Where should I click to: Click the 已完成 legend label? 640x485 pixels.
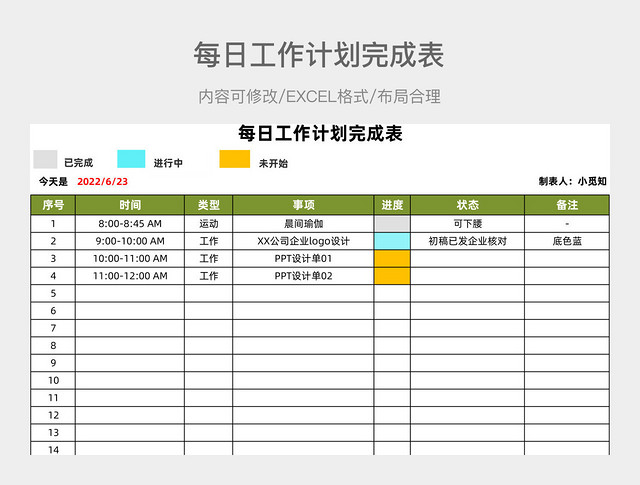pyautogui.click(x=78, y=163)
